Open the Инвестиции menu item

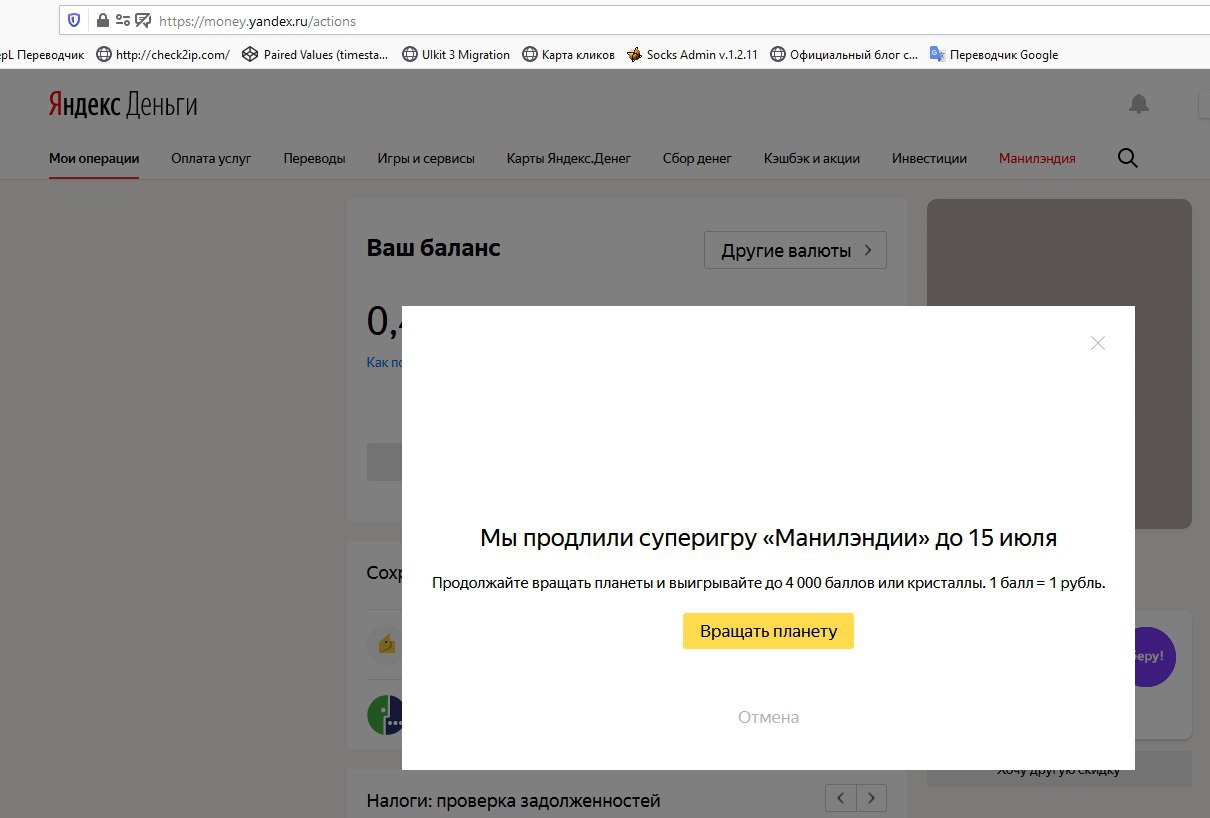(x=930, y=158)
